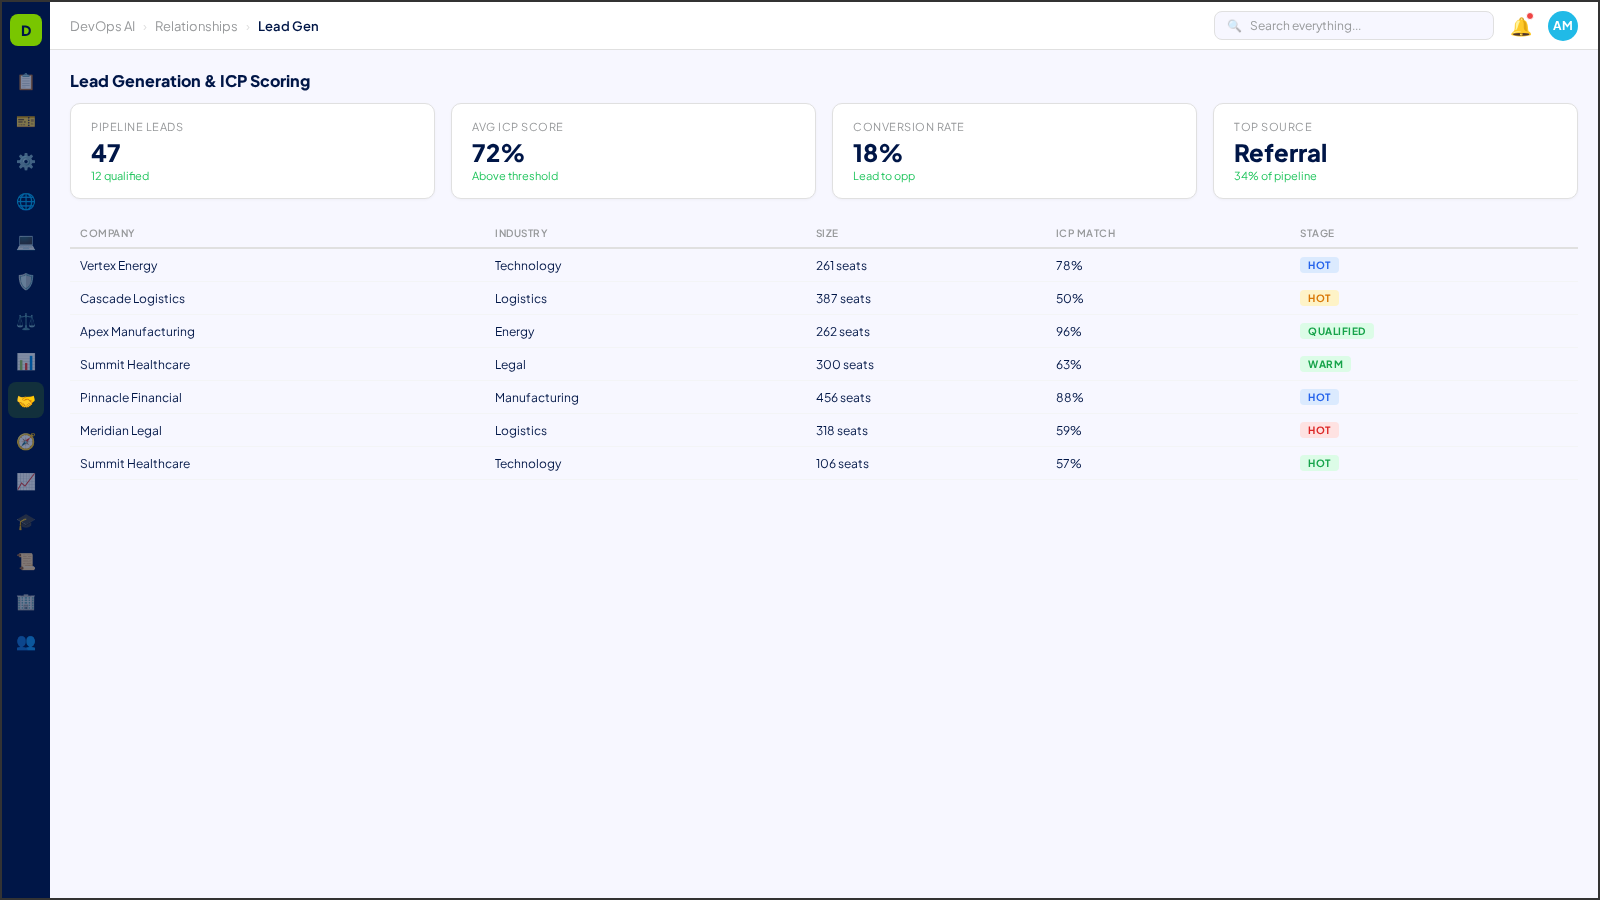The height and width of the screenshot is (900, 1600).
Task: Open the scroll document icon
Action: (x=25, y=561)
